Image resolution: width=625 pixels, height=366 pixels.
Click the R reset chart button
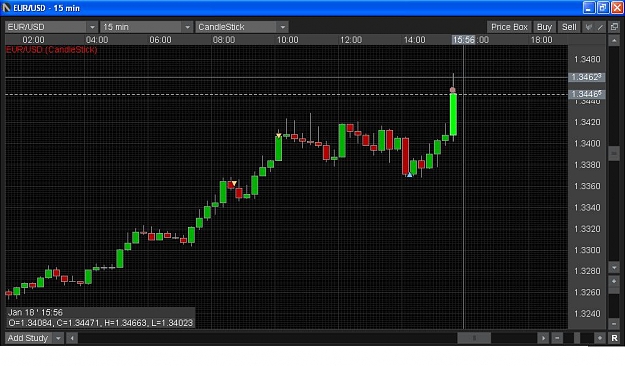614,338
